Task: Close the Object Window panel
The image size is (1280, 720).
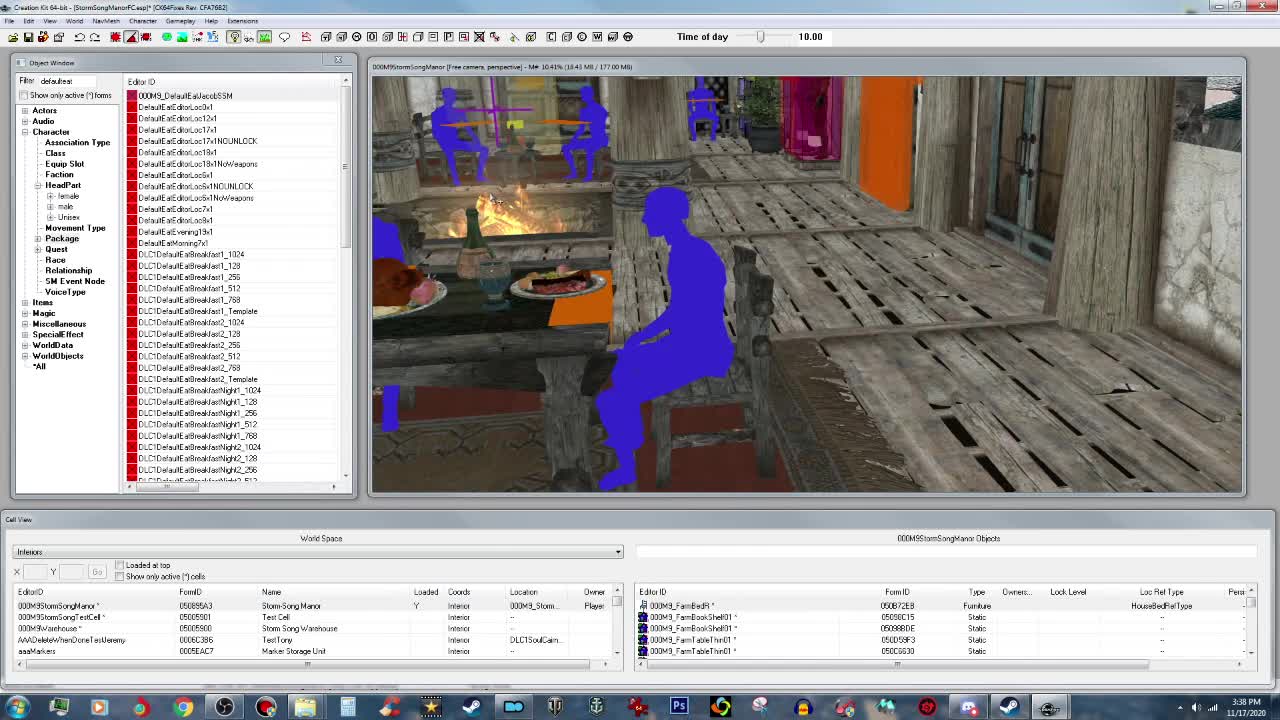Action: coord(338,61)
